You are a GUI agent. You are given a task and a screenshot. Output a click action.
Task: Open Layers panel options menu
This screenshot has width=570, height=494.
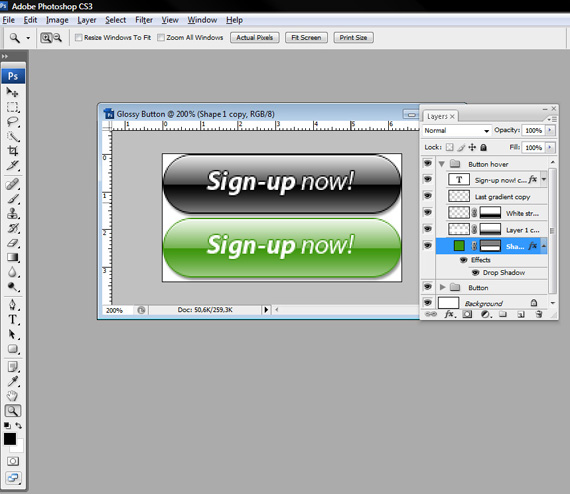point(552,119)
